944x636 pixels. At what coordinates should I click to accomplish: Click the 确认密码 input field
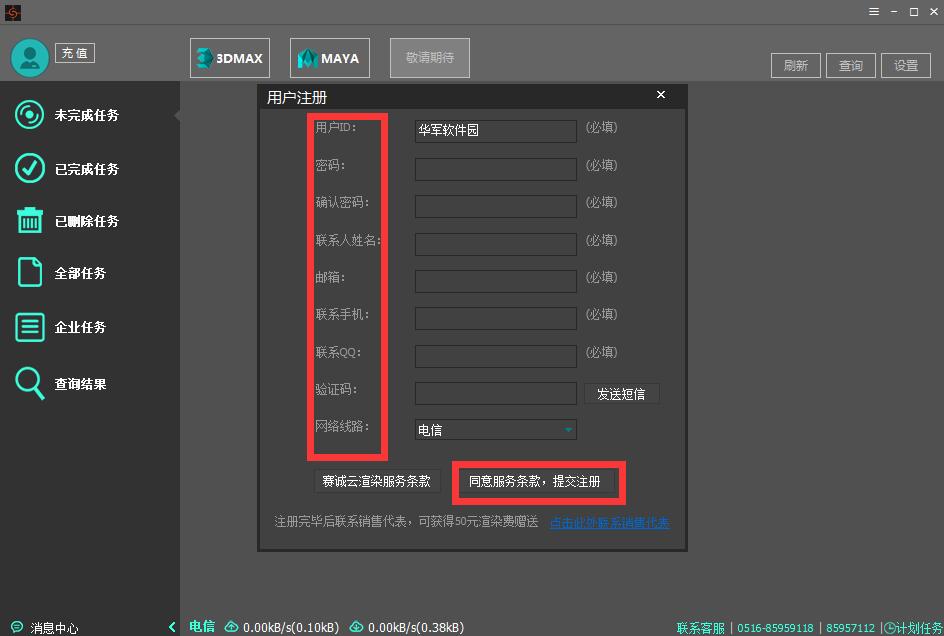click(495, 207)
